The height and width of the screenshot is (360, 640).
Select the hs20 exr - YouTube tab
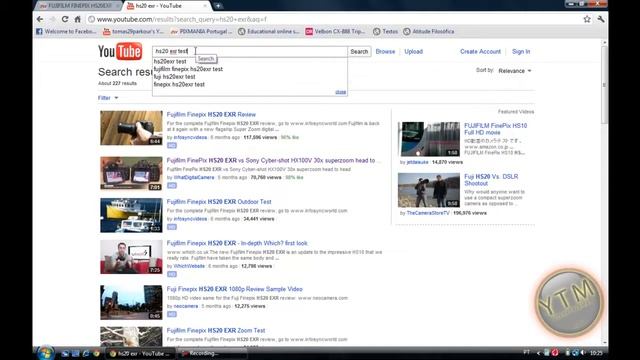click(167, 6)
